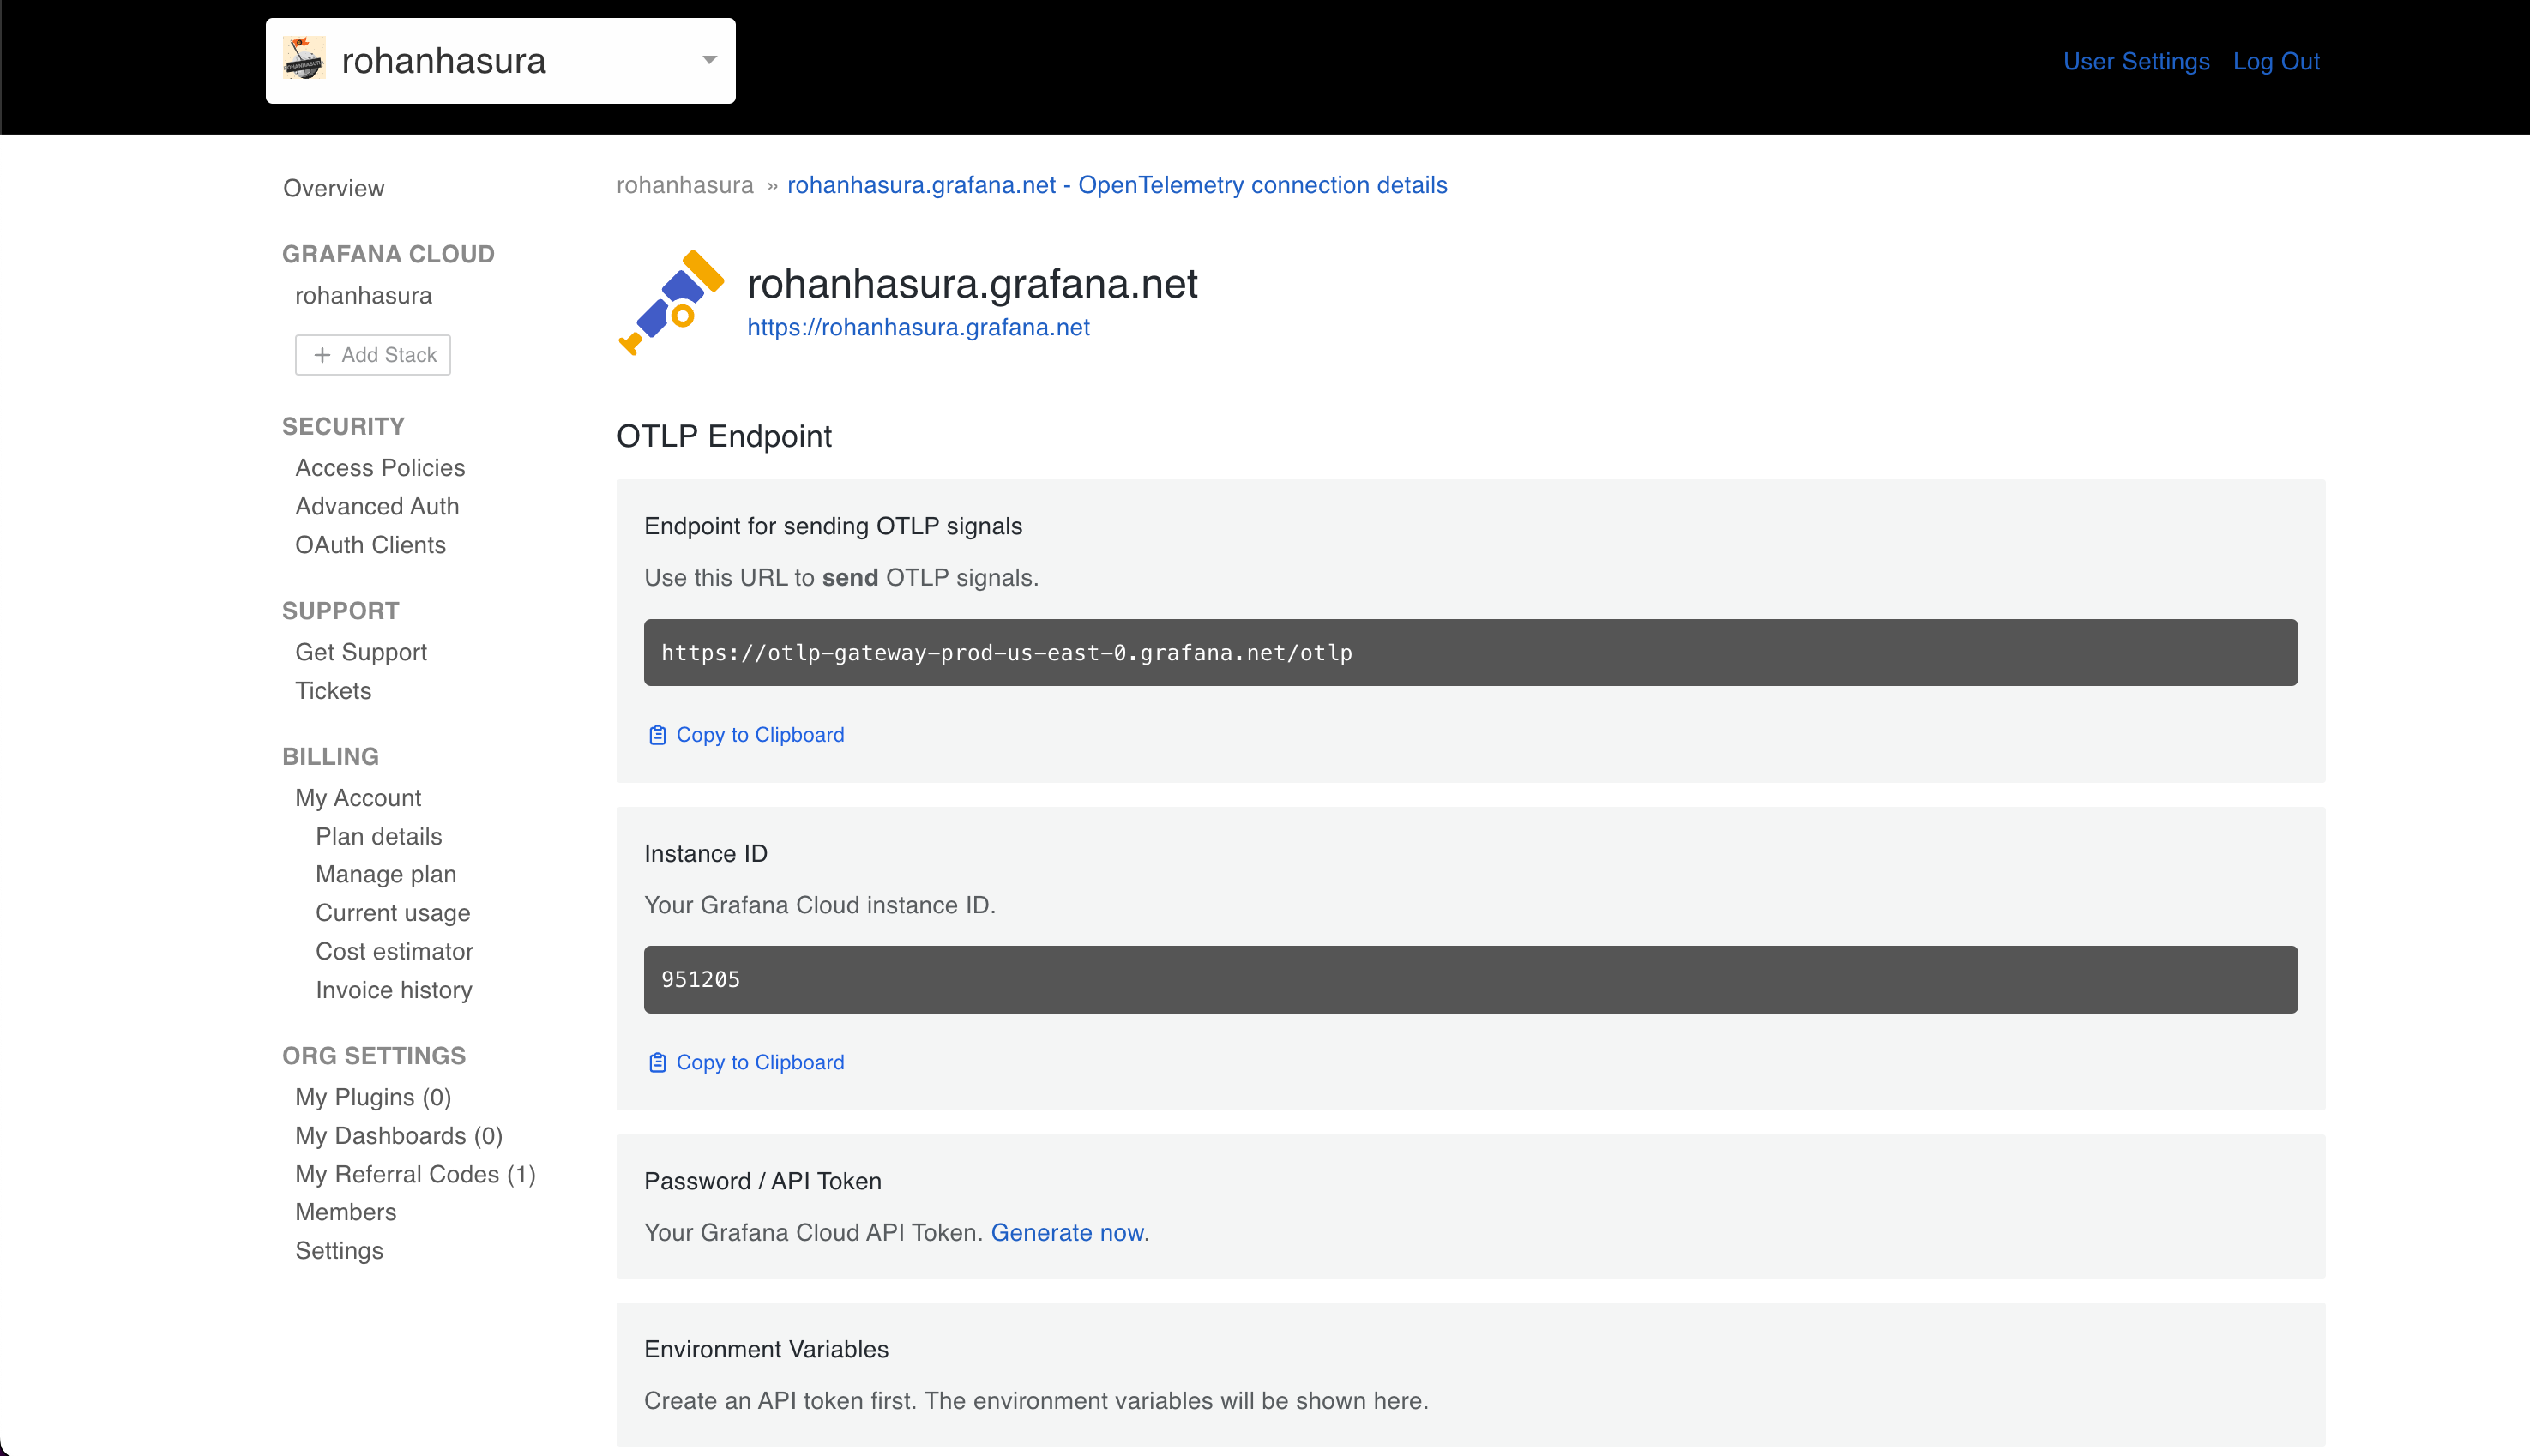The image size is (2530, 1456).
Task: Open My Referral Codes in Org Settings
Action: [414, 1174]
